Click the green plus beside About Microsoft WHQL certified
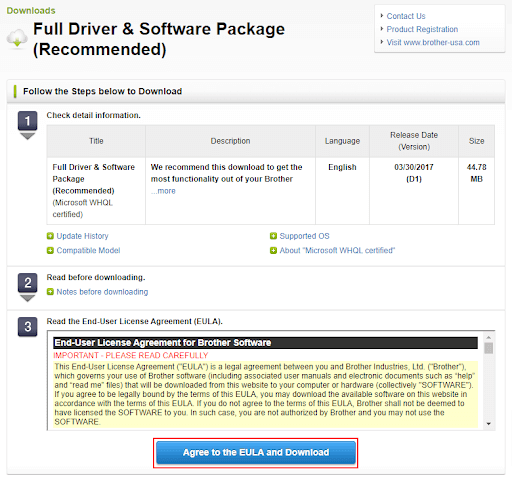This screenshot has height=479, width=512. pos(273,250)
